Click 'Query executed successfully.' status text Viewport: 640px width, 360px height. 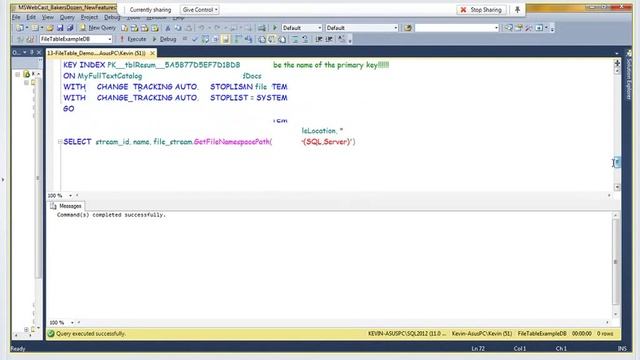[91, 333]
